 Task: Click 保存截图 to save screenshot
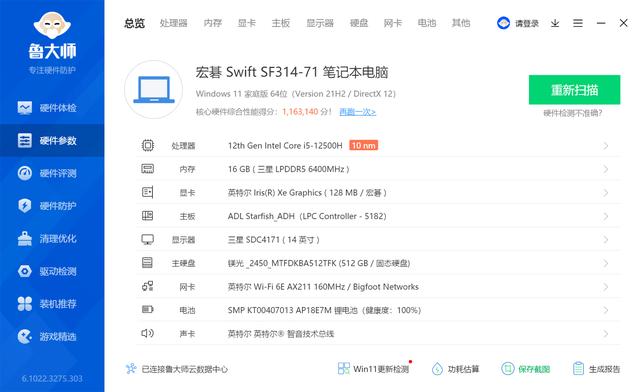526,369
